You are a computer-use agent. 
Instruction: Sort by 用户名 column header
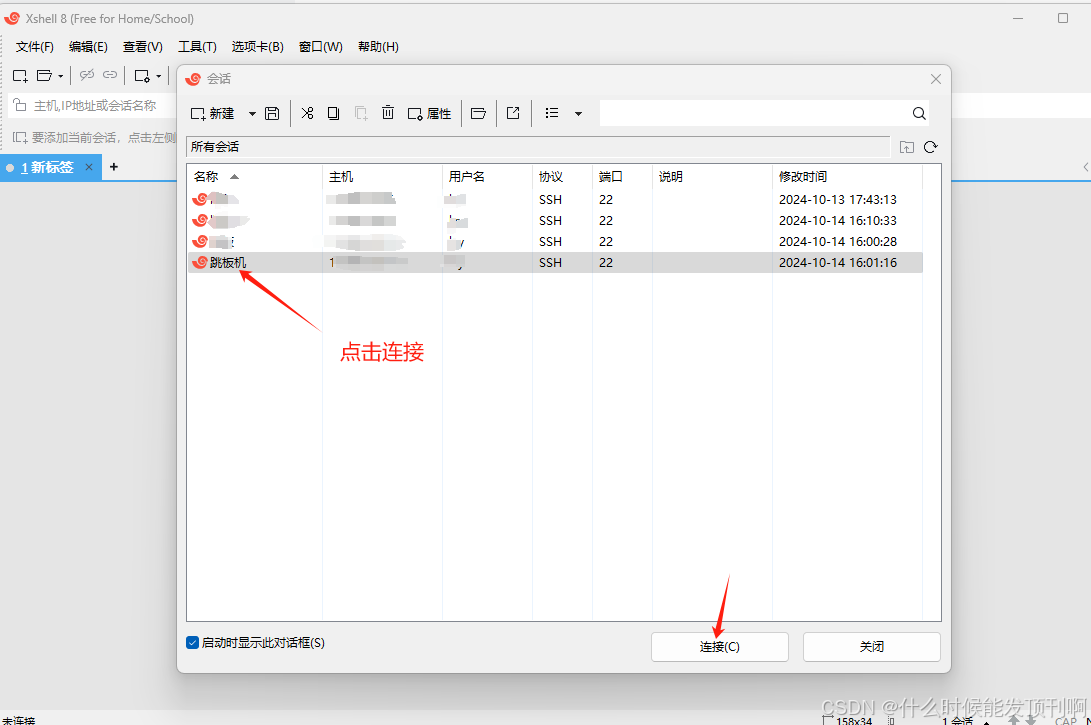pos(487,177)
